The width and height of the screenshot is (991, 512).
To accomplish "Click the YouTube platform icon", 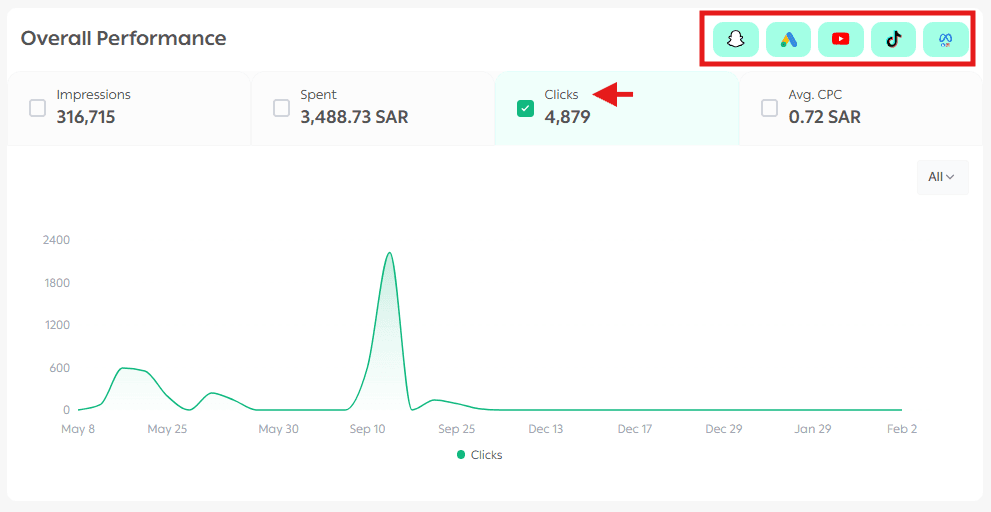I will [841, 39].
